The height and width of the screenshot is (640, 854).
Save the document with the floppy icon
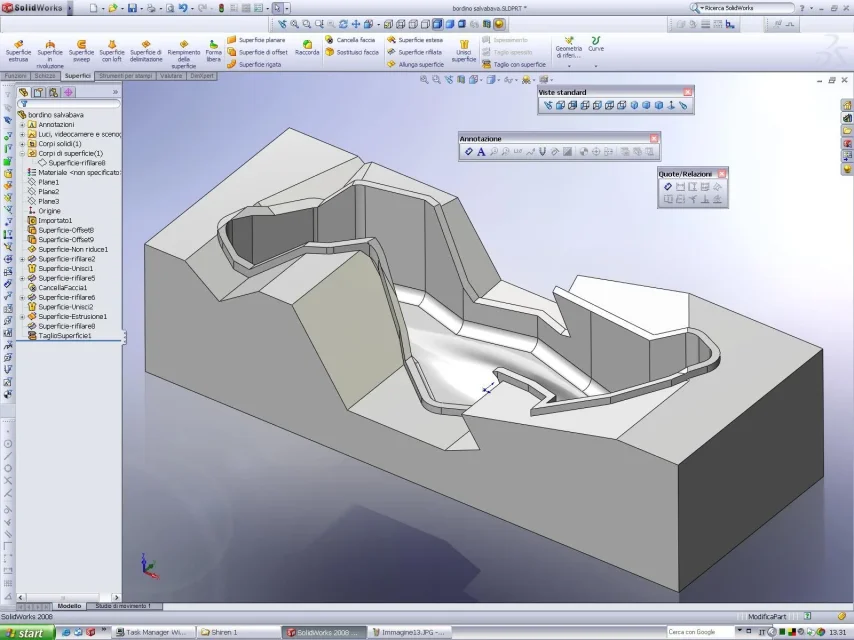tap(132, 8)
